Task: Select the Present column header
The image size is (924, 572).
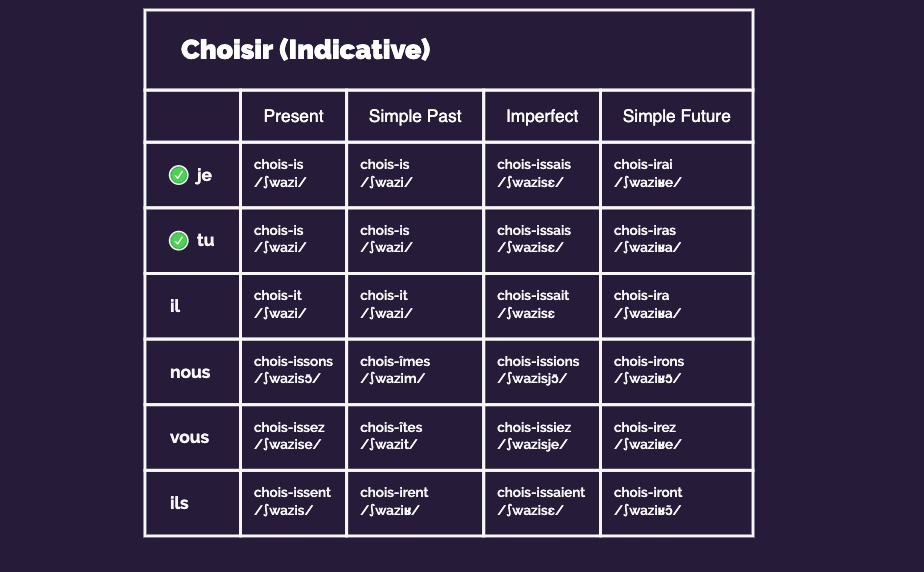Action: click(x=293, y=116)
